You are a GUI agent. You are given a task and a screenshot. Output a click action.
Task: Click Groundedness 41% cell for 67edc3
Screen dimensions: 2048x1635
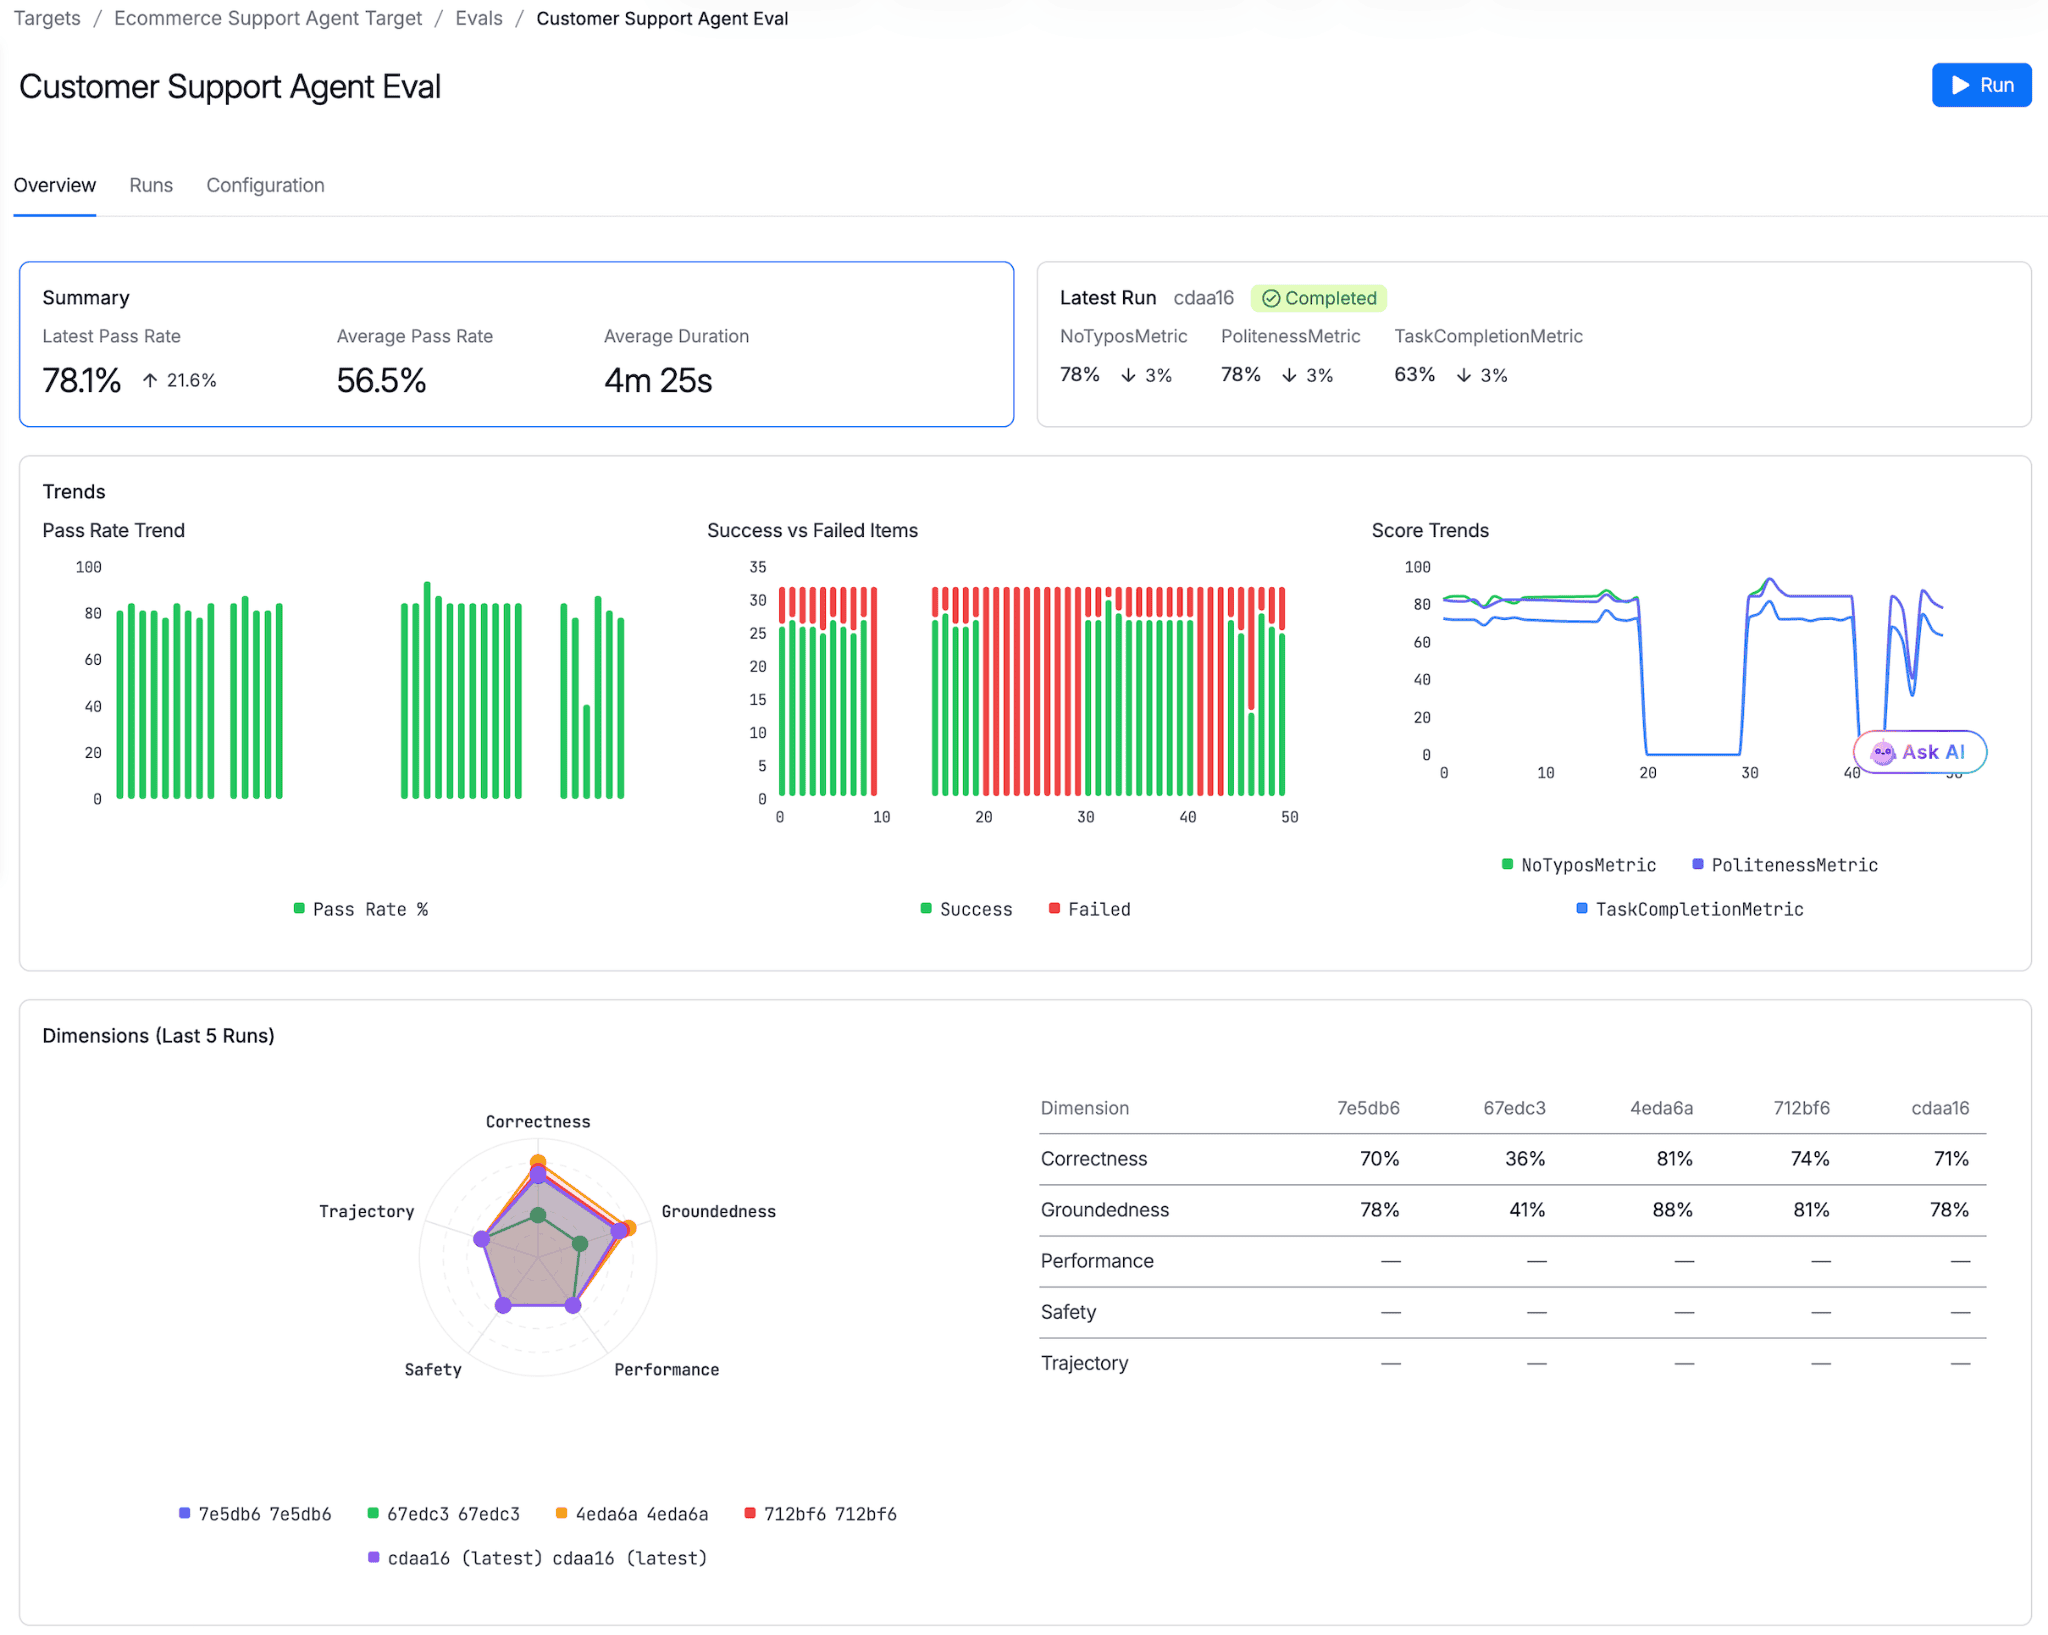pos(1527,1210)
